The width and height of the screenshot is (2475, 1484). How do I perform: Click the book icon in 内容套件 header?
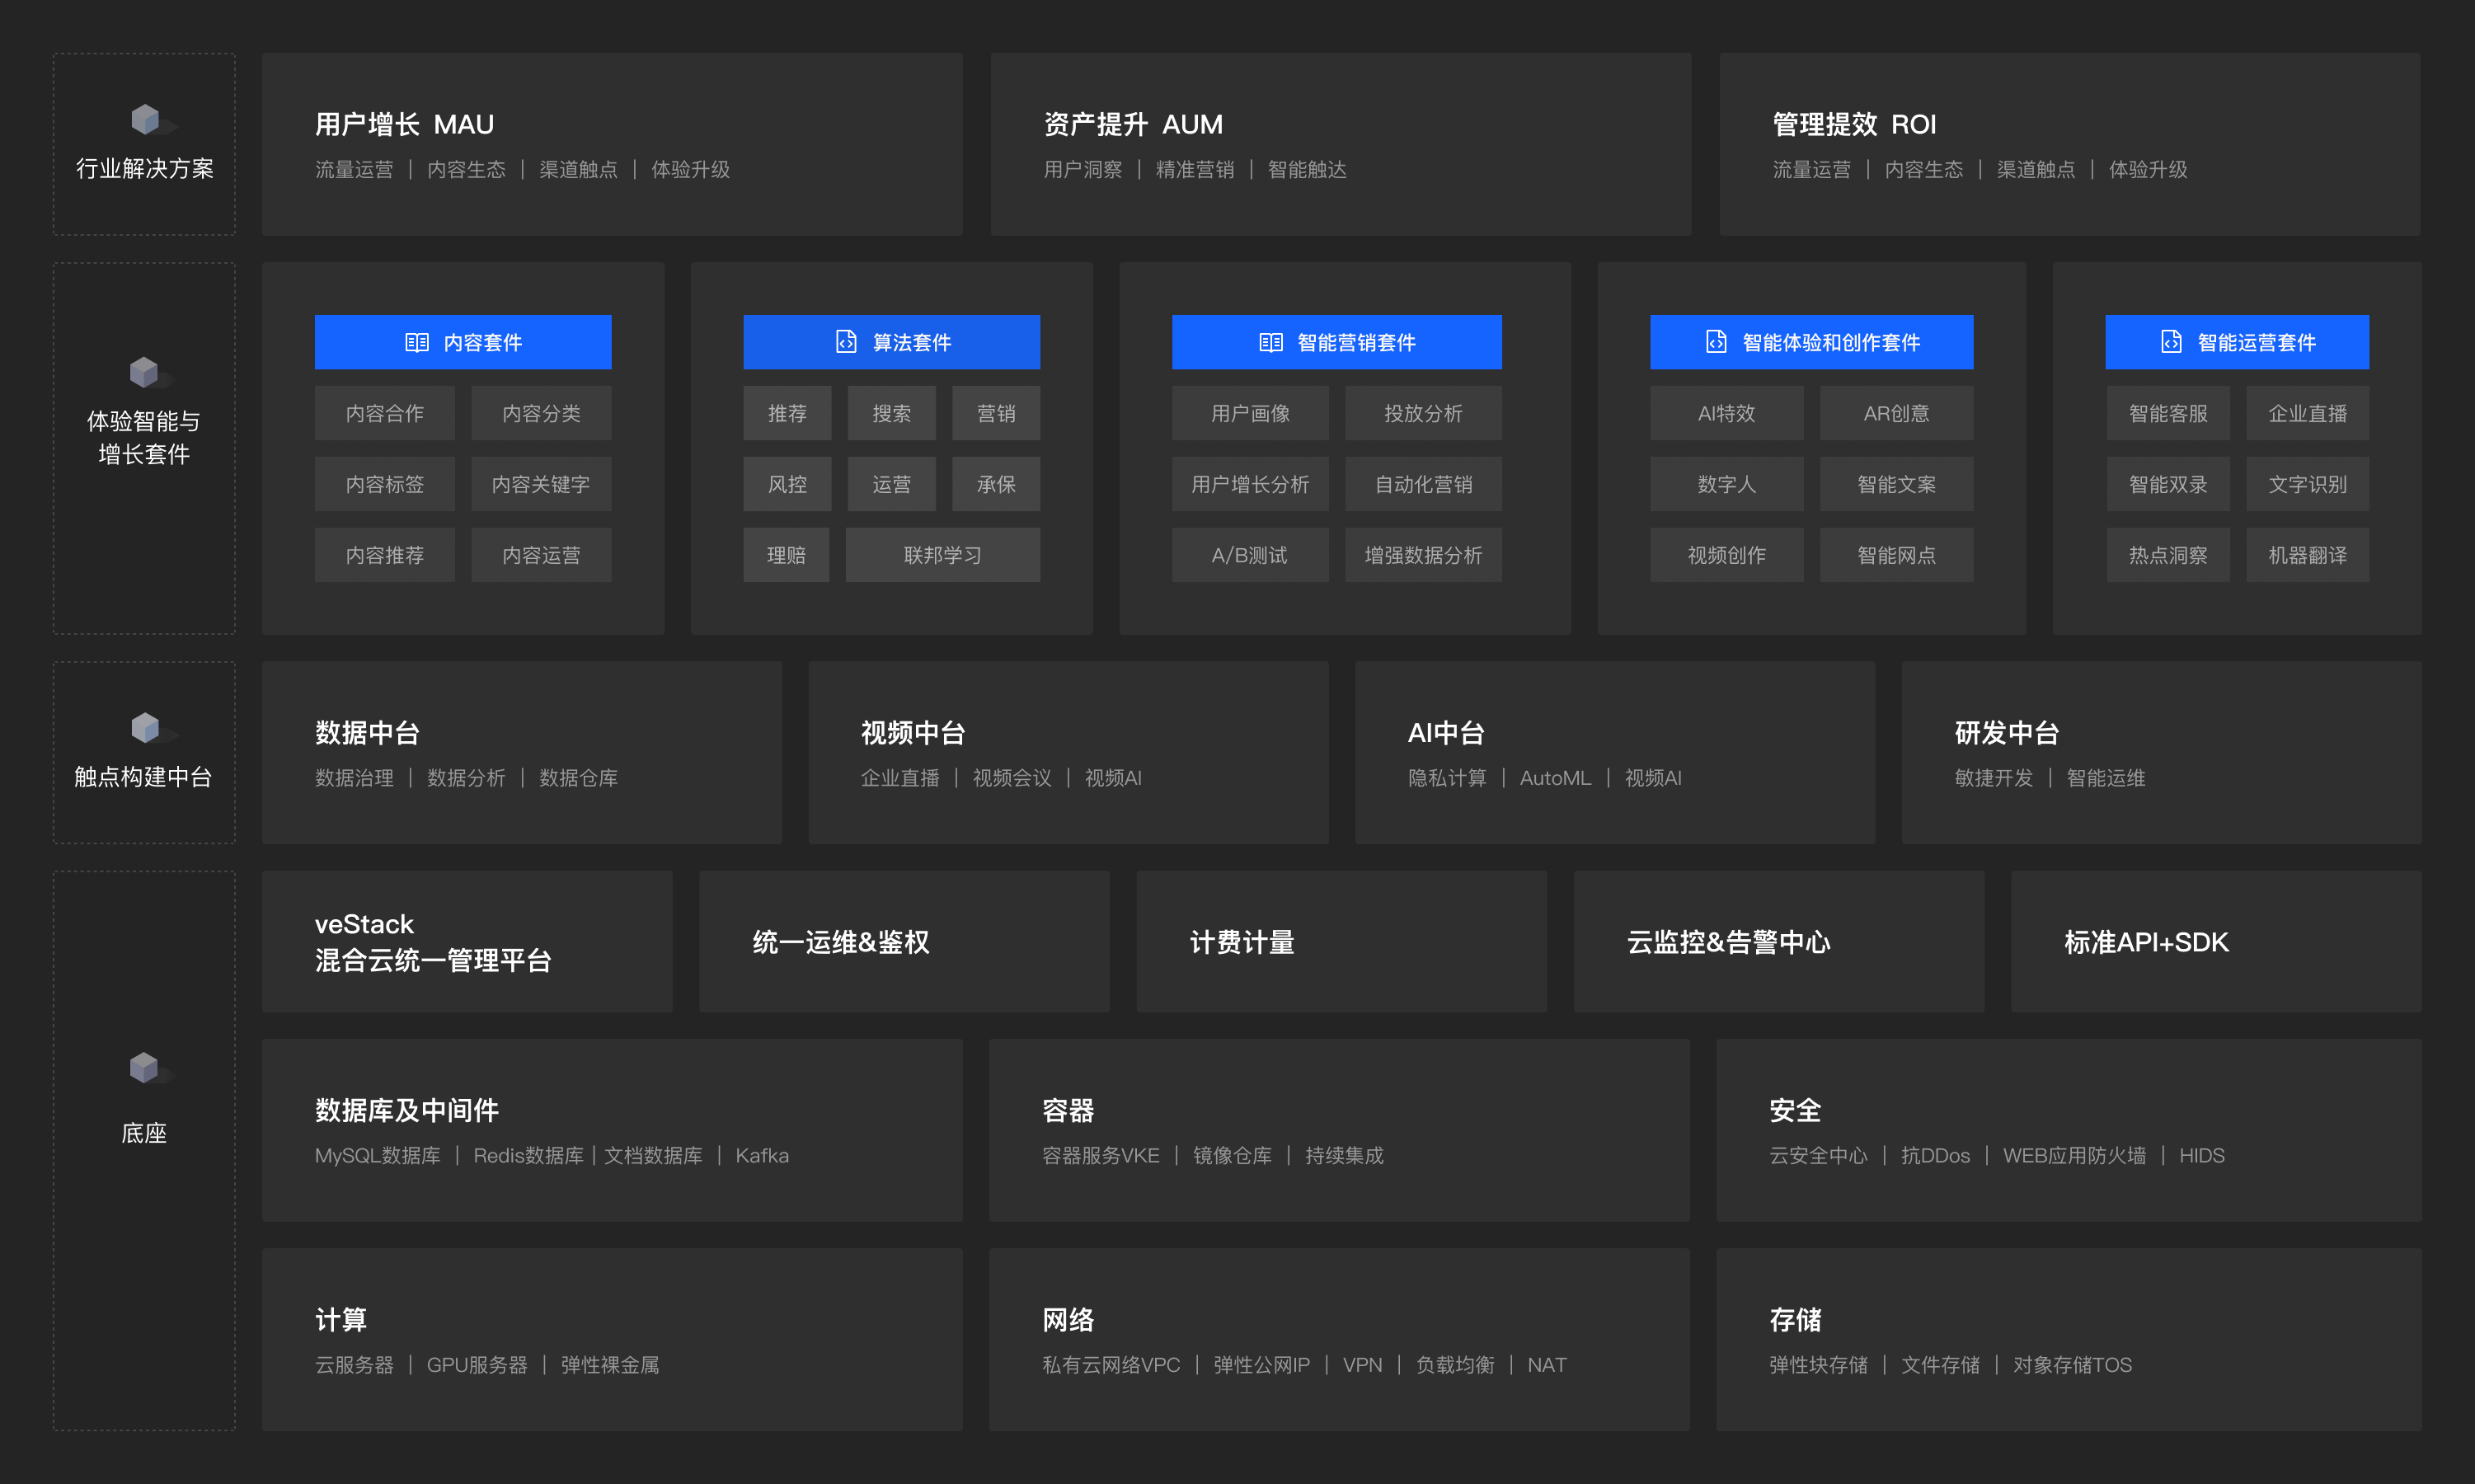pos(416,343)
